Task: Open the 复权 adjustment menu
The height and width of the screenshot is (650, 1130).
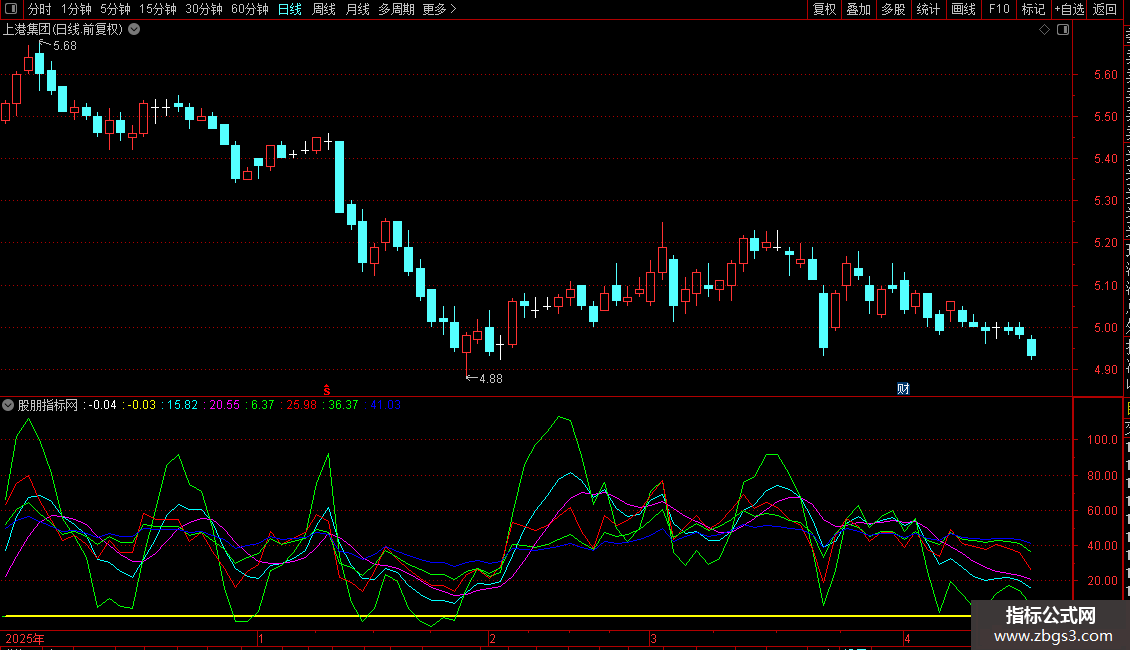Action: point(824,9)
